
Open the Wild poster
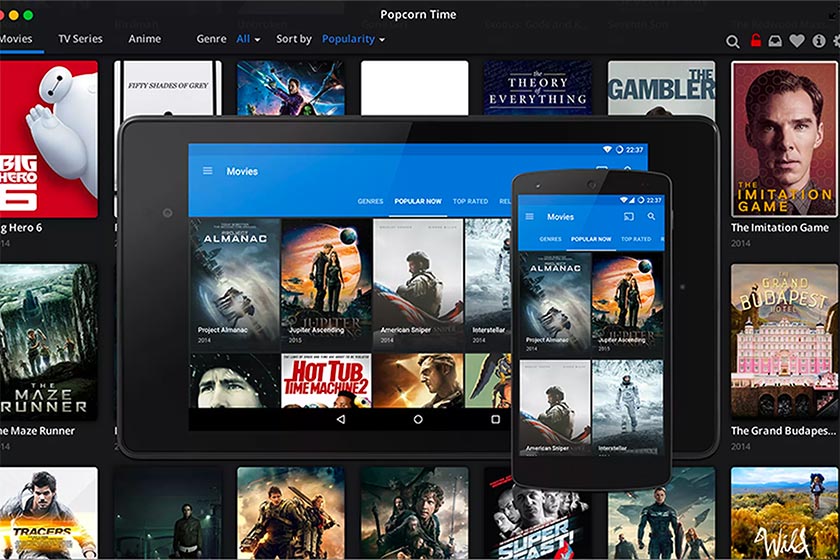tap(784, 513)
